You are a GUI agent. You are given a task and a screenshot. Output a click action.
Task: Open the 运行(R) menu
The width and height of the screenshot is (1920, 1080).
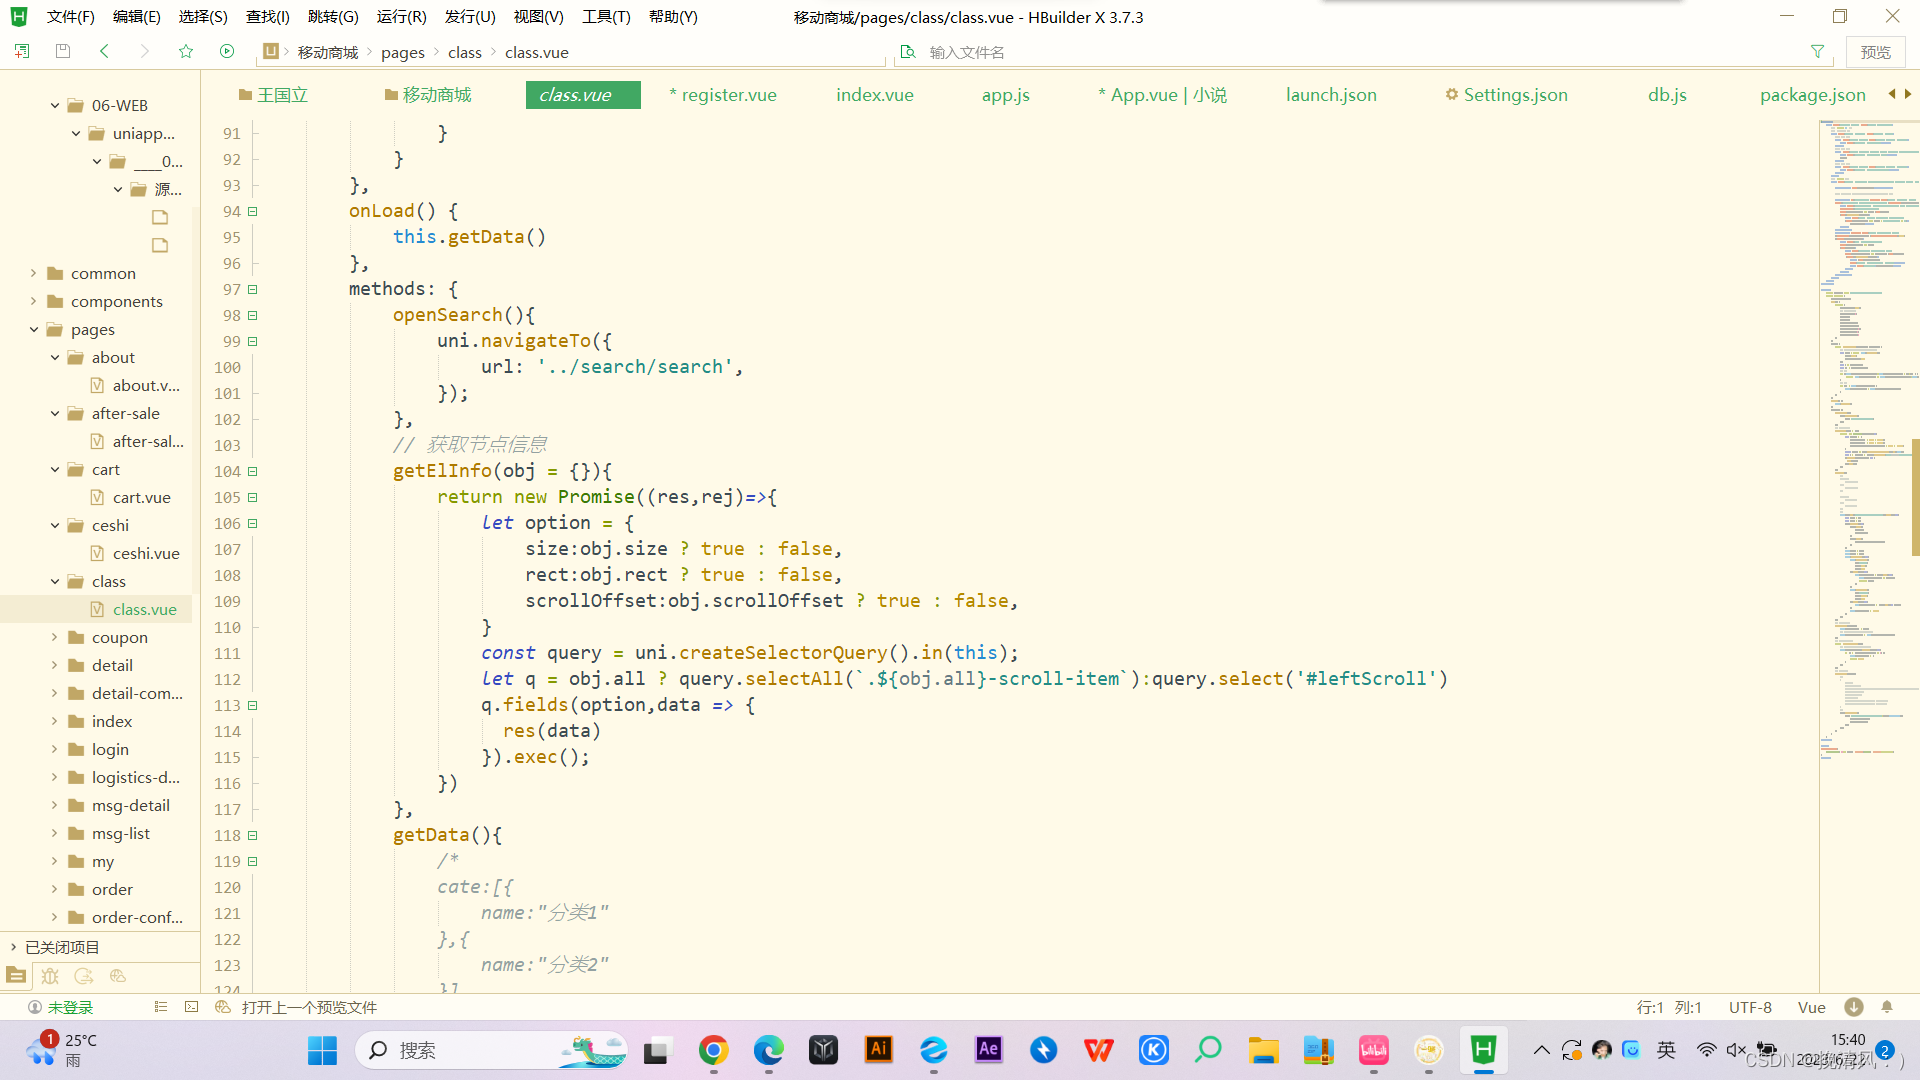pos(401,17)
